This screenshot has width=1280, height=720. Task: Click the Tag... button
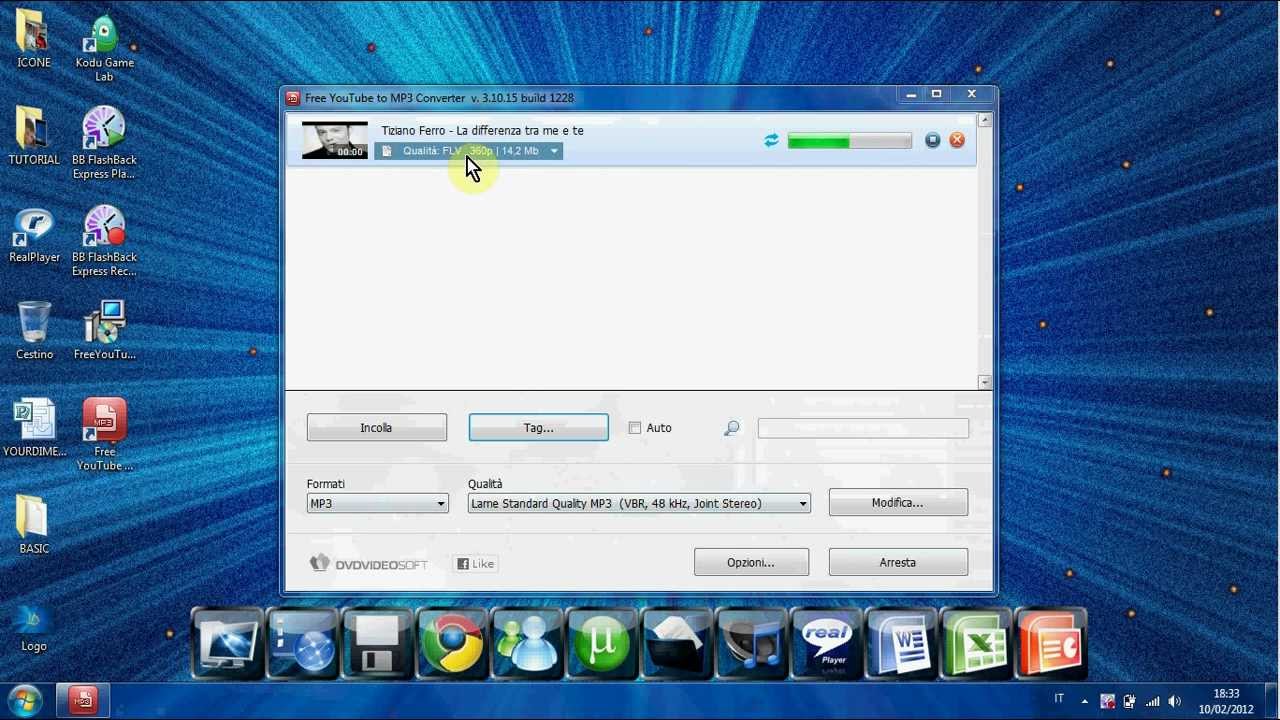tap(539, 428)
